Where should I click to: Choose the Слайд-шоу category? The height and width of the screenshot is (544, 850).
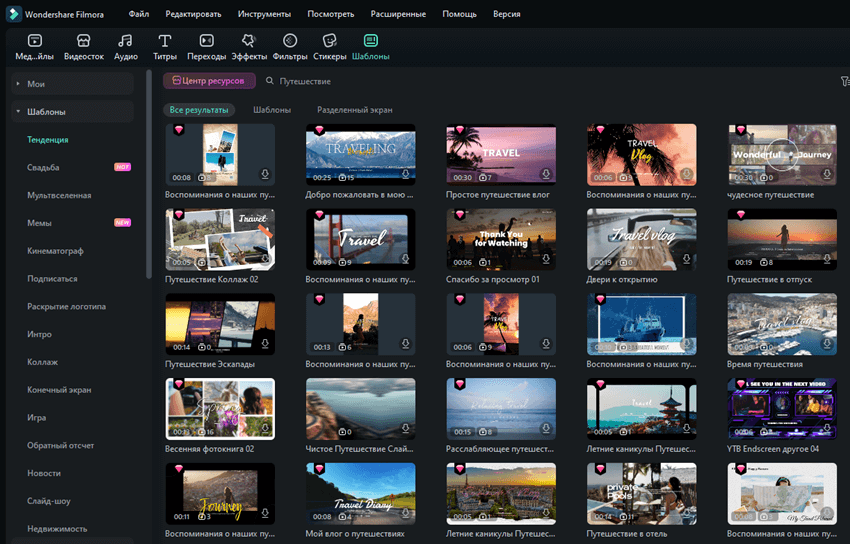pyautogui.click(x=48, y=501)
